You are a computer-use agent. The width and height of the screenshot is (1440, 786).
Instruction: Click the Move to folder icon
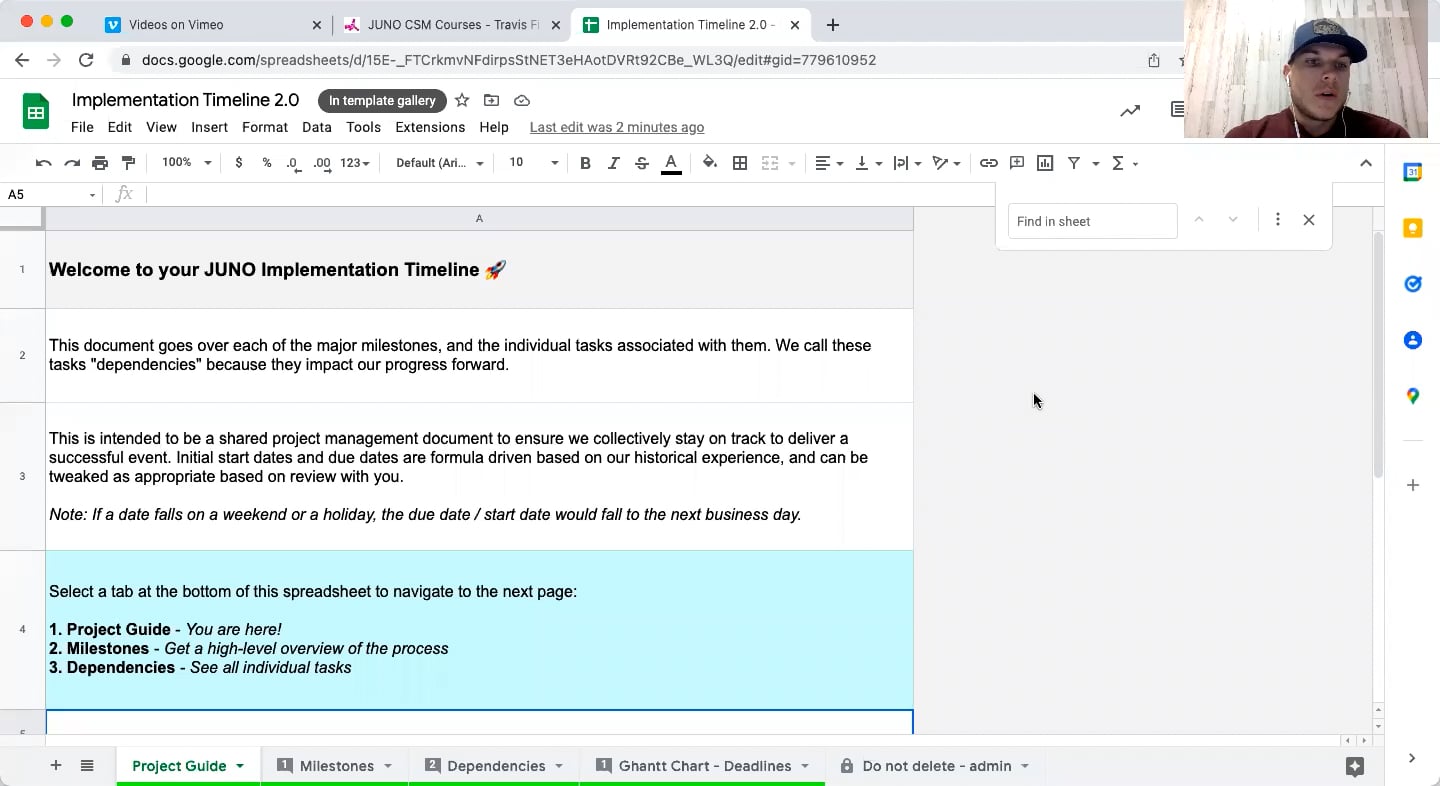(x=491, y=100)
